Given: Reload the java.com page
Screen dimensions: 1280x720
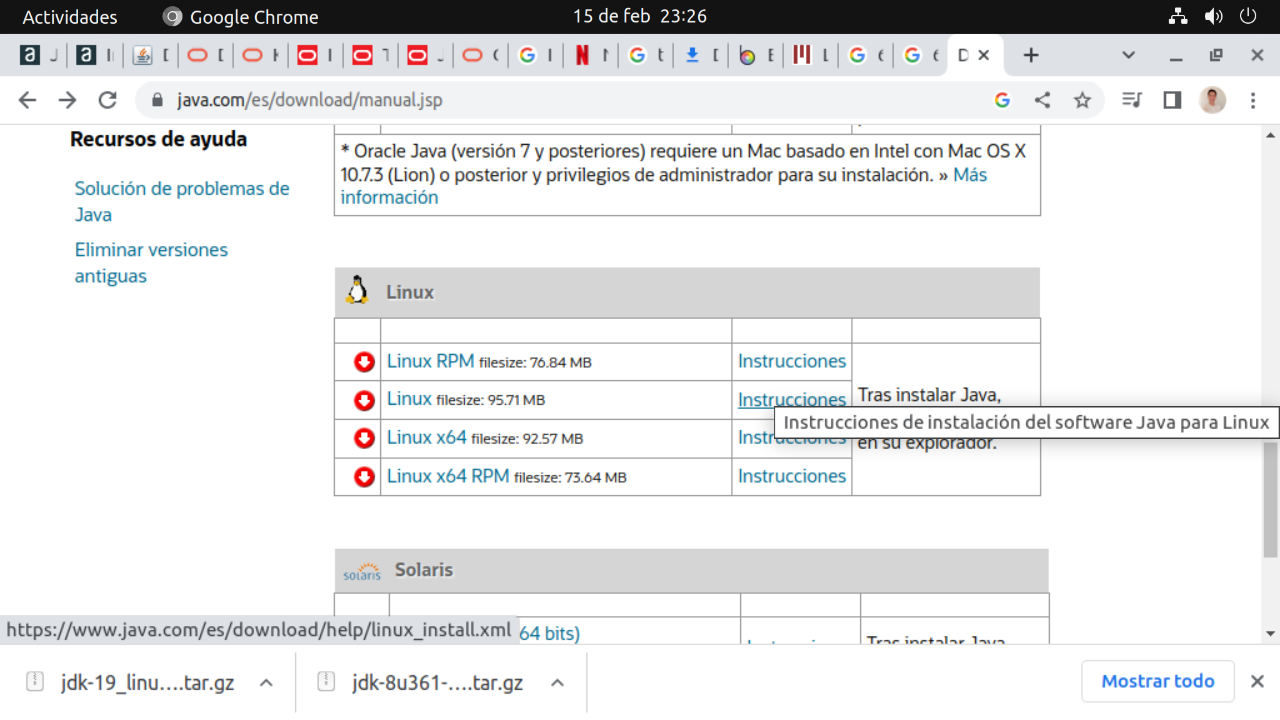Looking at the screenshot, I should click(107, 100).
